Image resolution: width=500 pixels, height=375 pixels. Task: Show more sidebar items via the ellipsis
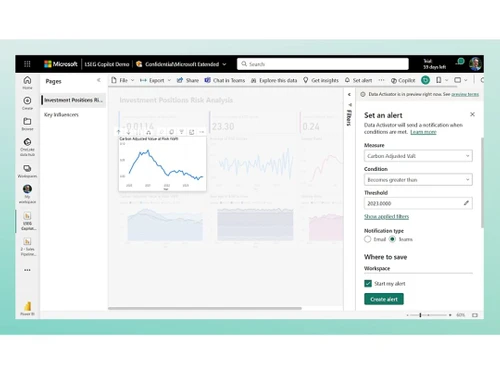27,270
